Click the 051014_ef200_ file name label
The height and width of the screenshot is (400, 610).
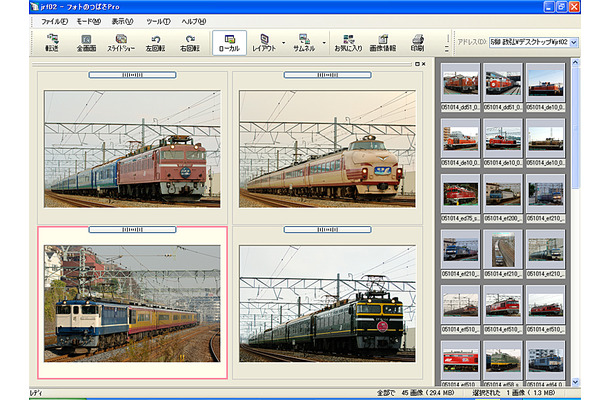(x=503, y=219)
